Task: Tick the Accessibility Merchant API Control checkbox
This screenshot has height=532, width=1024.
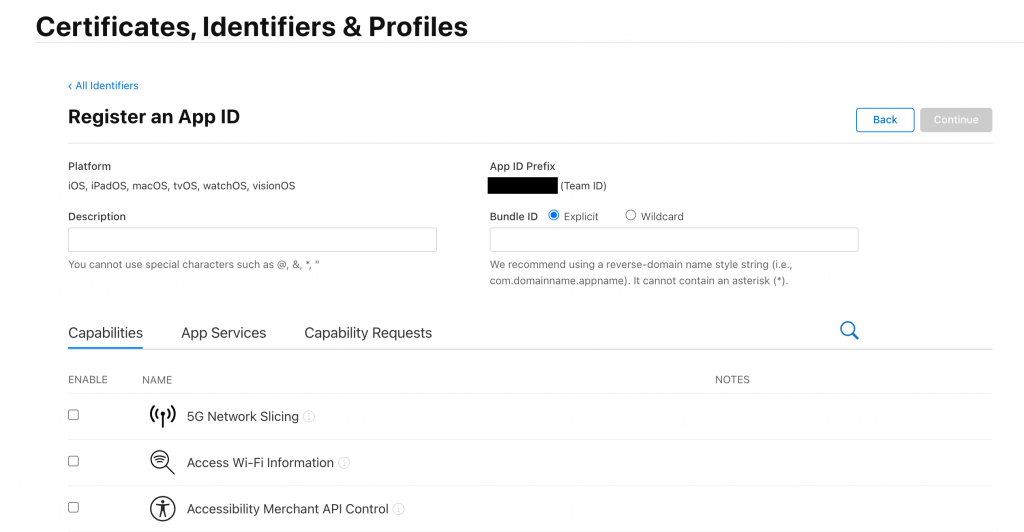Action: [x=73, y=507]
